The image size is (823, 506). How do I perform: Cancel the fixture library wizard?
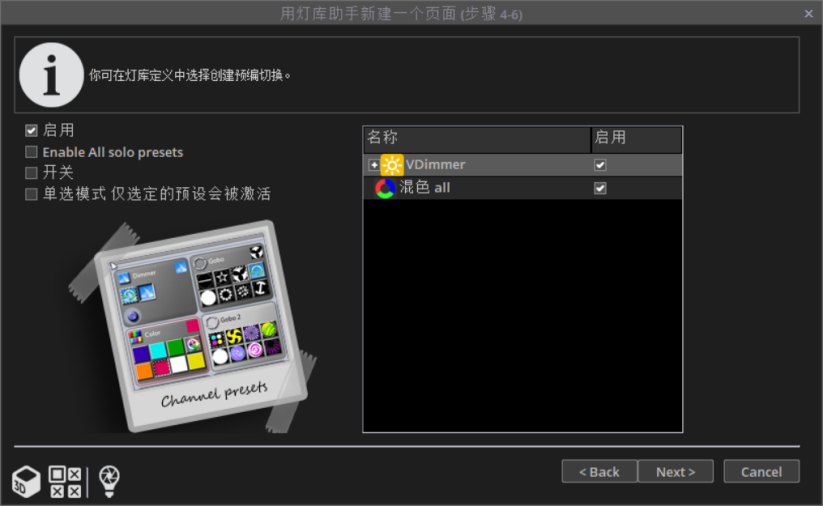click(761, 472)
